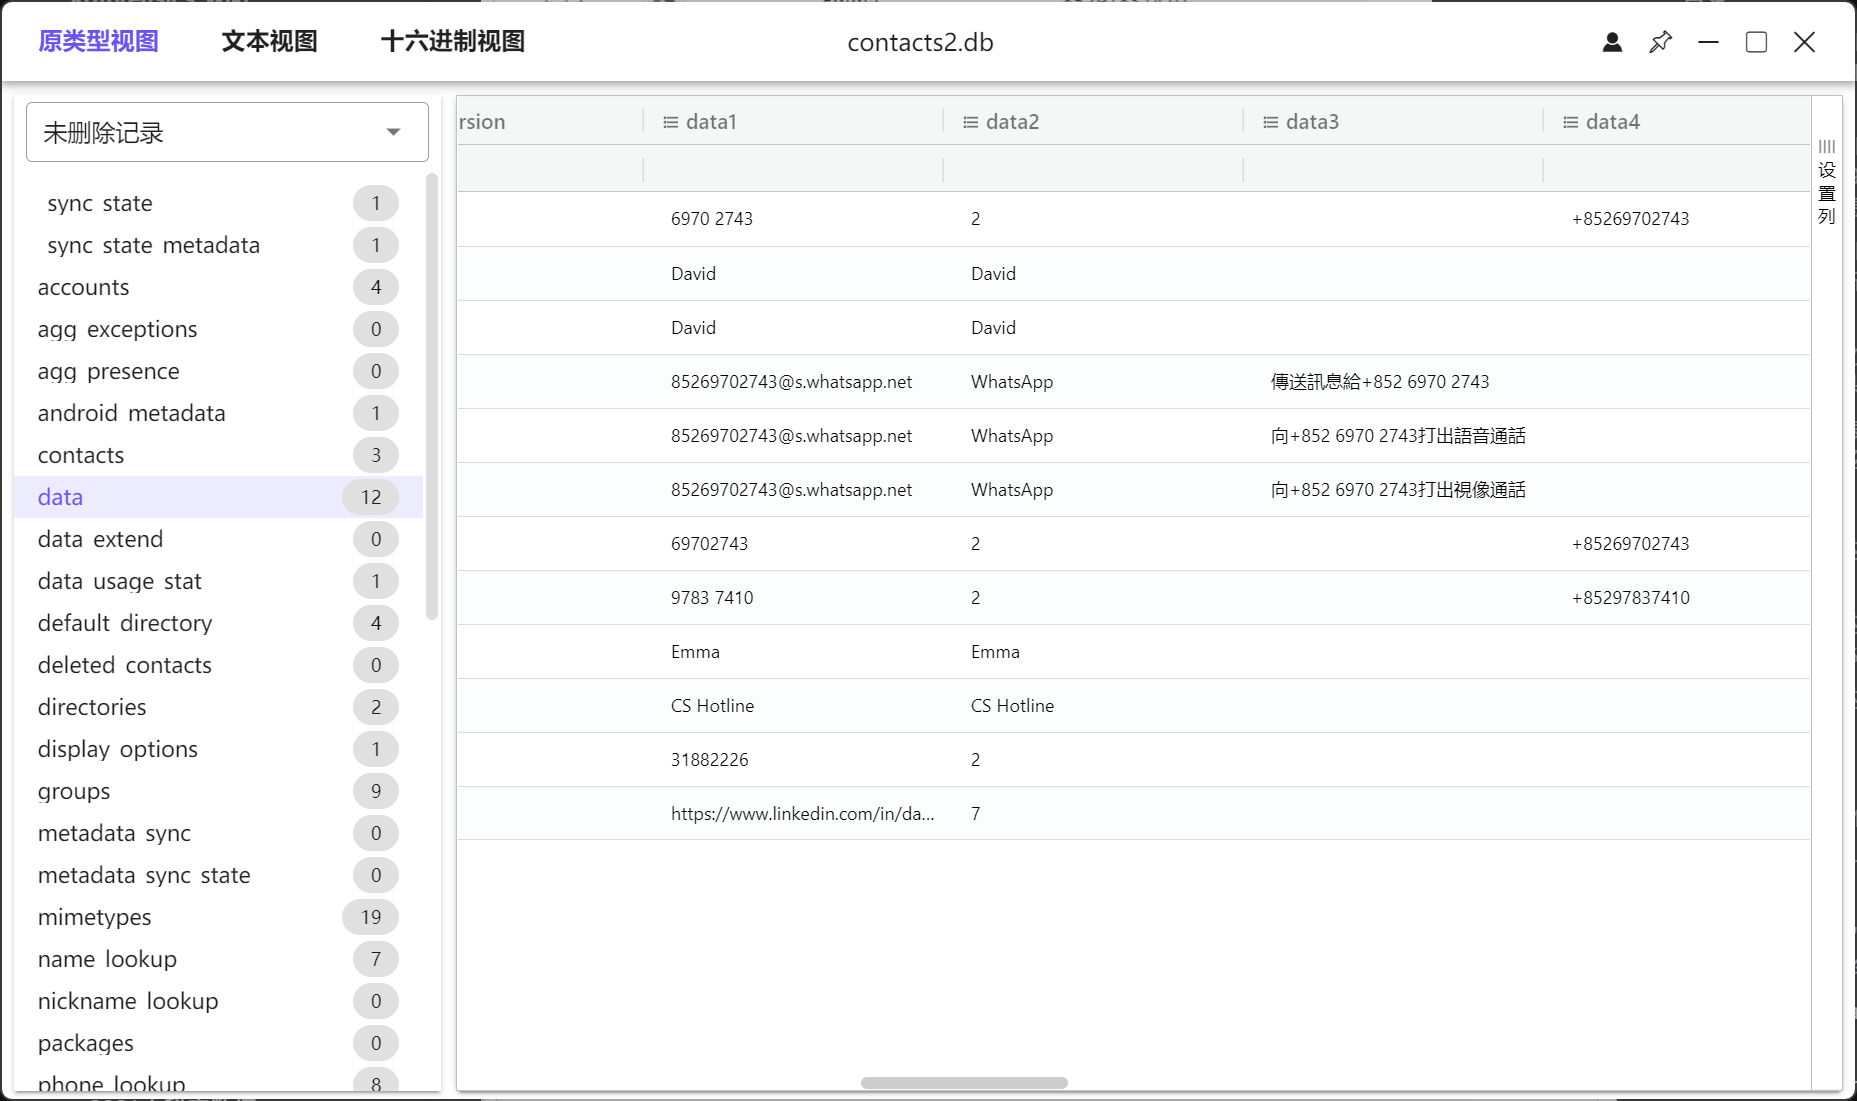Click the data1 filter input field
The image size is (1857, 1101).
(792, 169)
